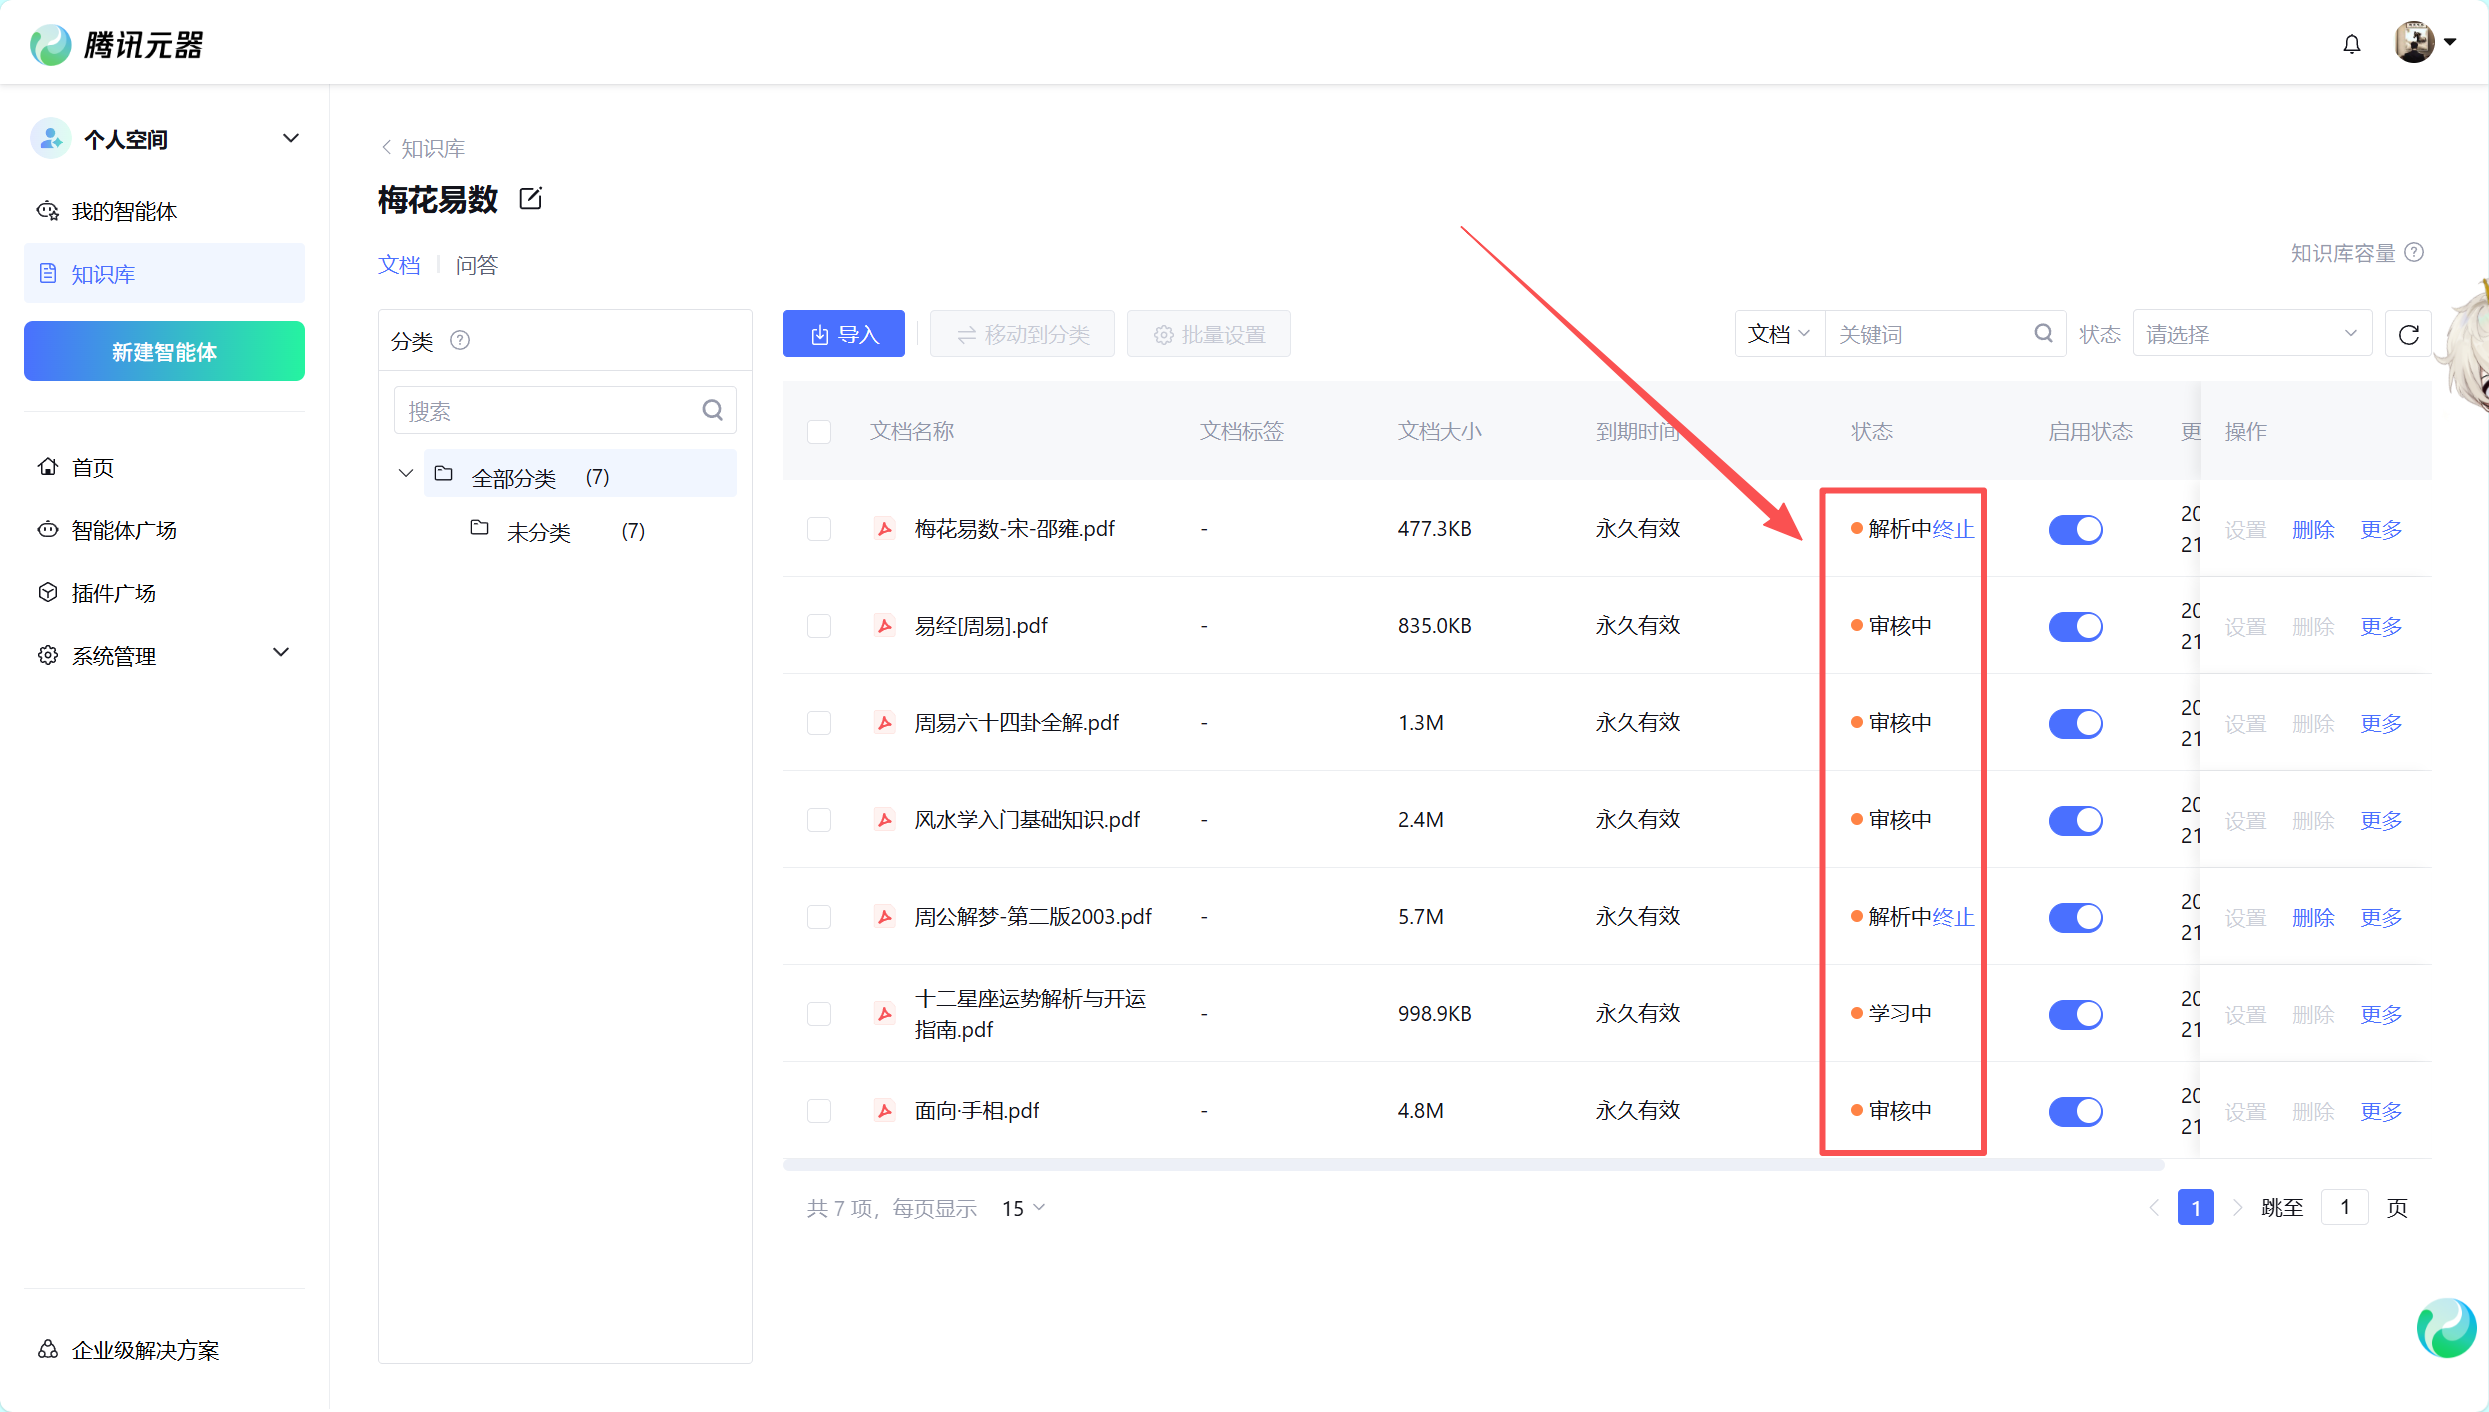The height and width of the screenshot is (1412, 2489).
Task: Open the floating assistant icon at bottom right
Action: [x=2446, y=1328]
